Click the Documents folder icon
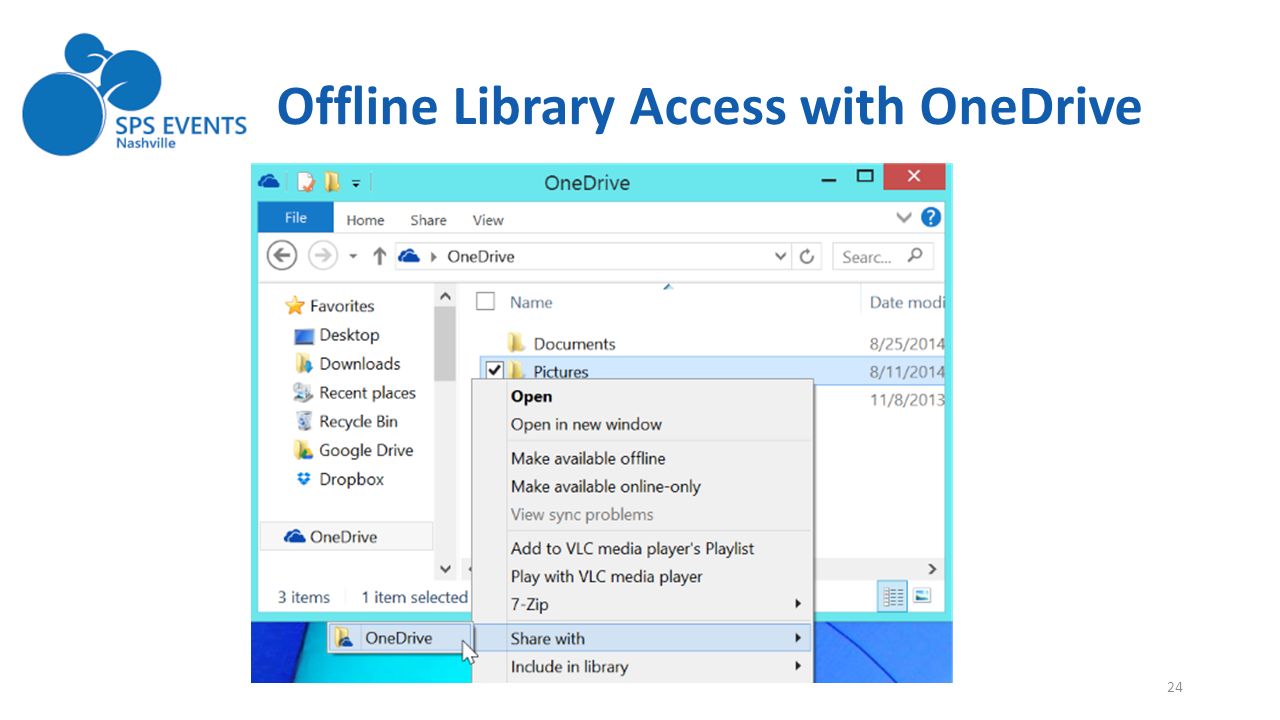The image size is (1280, 720). click(516, 342)
